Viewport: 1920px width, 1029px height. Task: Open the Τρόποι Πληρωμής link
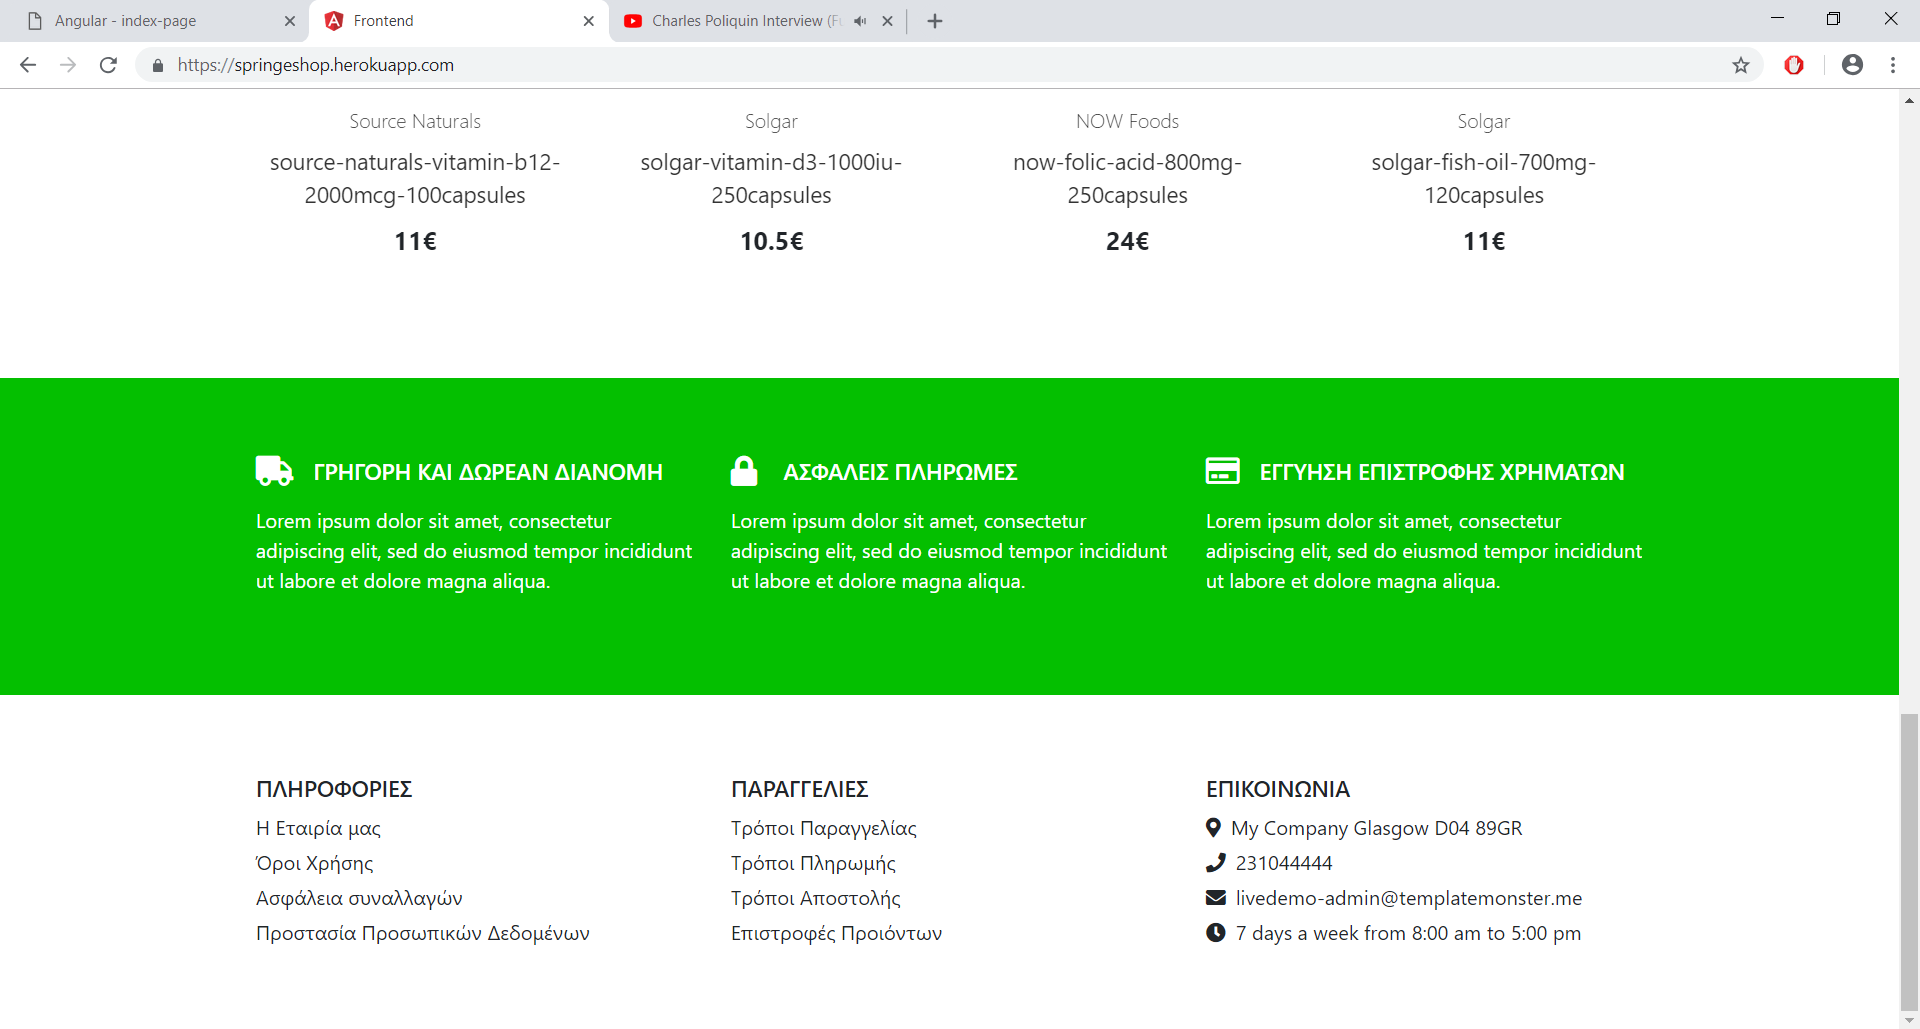(x=813, y=863)
